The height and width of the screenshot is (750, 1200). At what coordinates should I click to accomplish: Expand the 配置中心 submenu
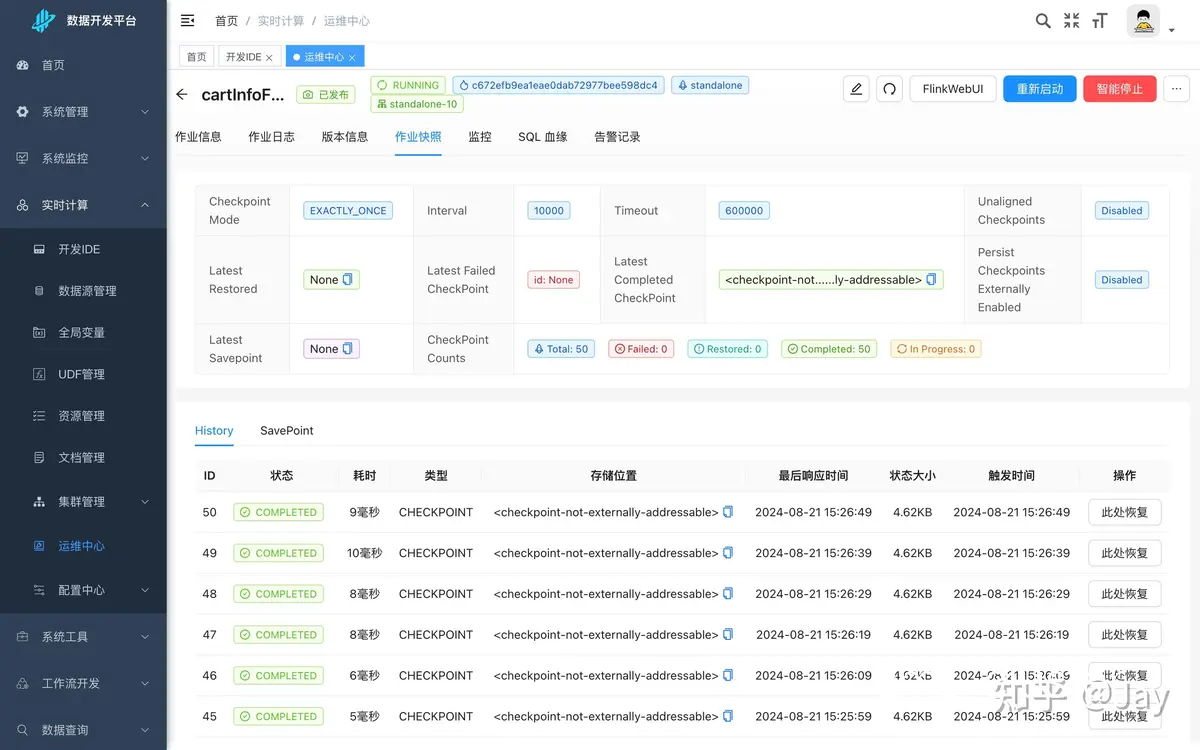click(83, 590)
